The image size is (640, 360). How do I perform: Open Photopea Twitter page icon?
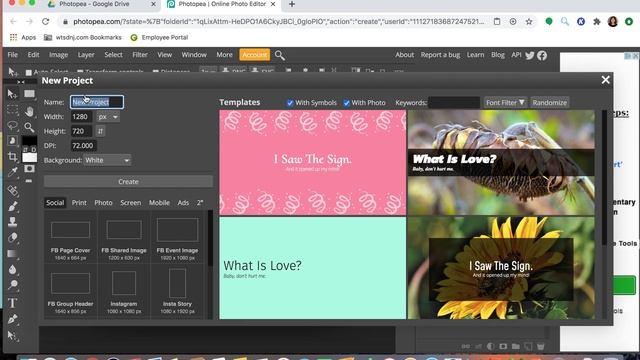click(530, 56)
